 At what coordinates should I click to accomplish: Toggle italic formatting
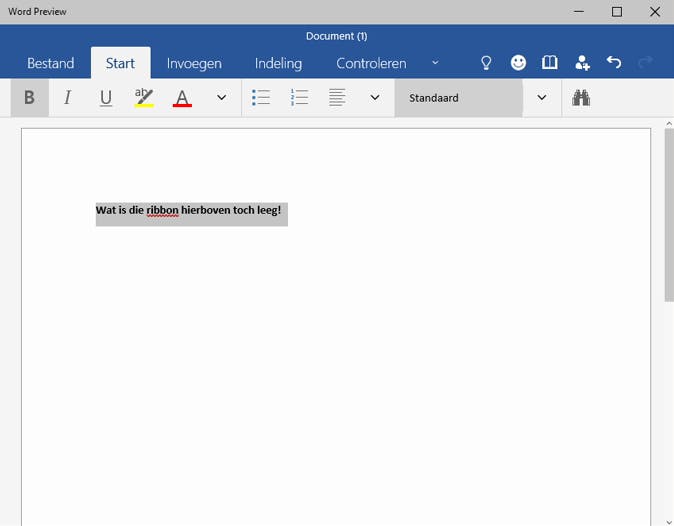tap(67, 98)
